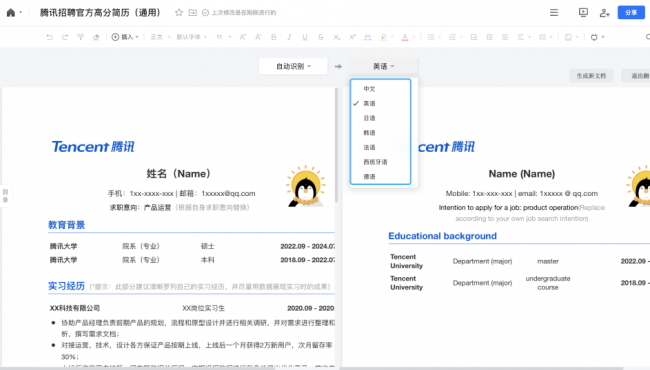Toggle bold formatting
This screenshot has height=370, width=650.
pyautogui.click(x=274, y=37)
